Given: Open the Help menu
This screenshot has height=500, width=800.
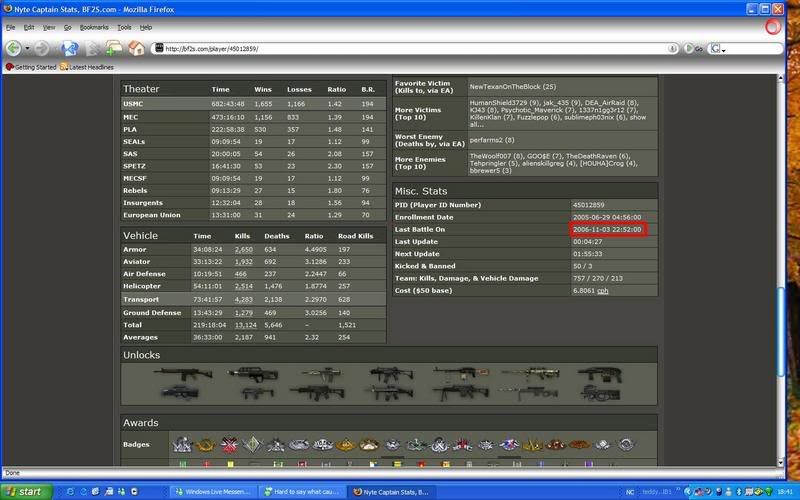Looking at the screenshot, I should pos(146,28).
